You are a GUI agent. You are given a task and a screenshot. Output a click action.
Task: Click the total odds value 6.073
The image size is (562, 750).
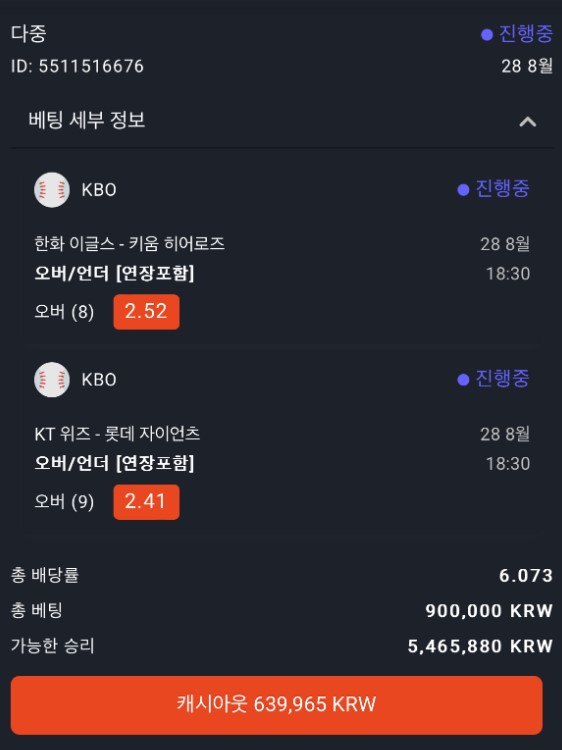tap(526, 575)
